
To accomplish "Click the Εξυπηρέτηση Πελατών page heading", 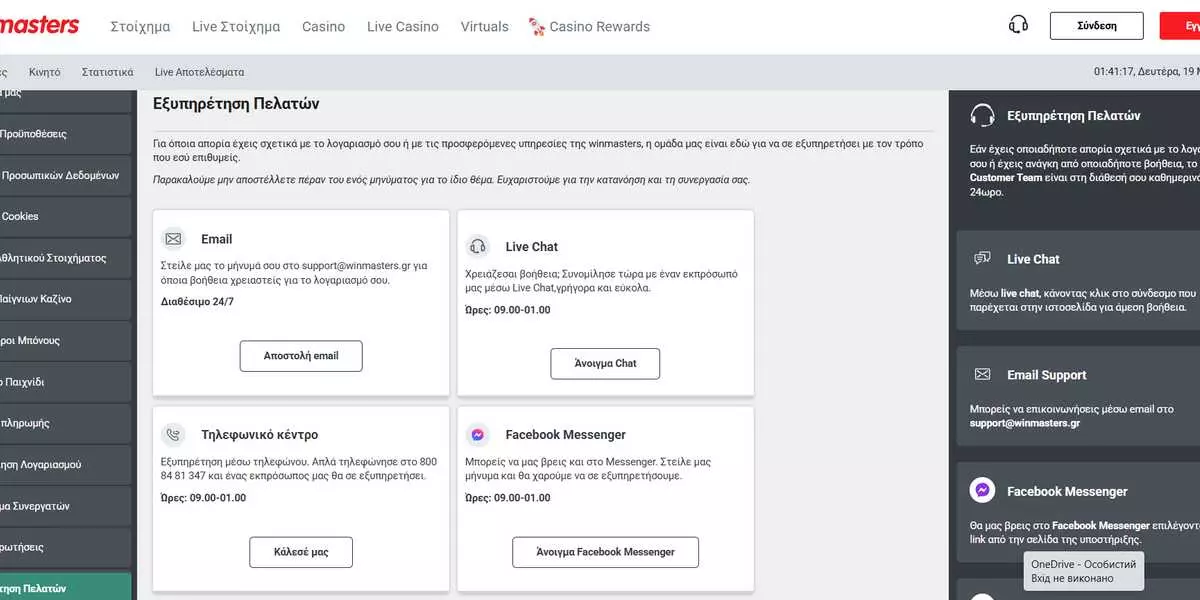I will (x=236, y=103).
